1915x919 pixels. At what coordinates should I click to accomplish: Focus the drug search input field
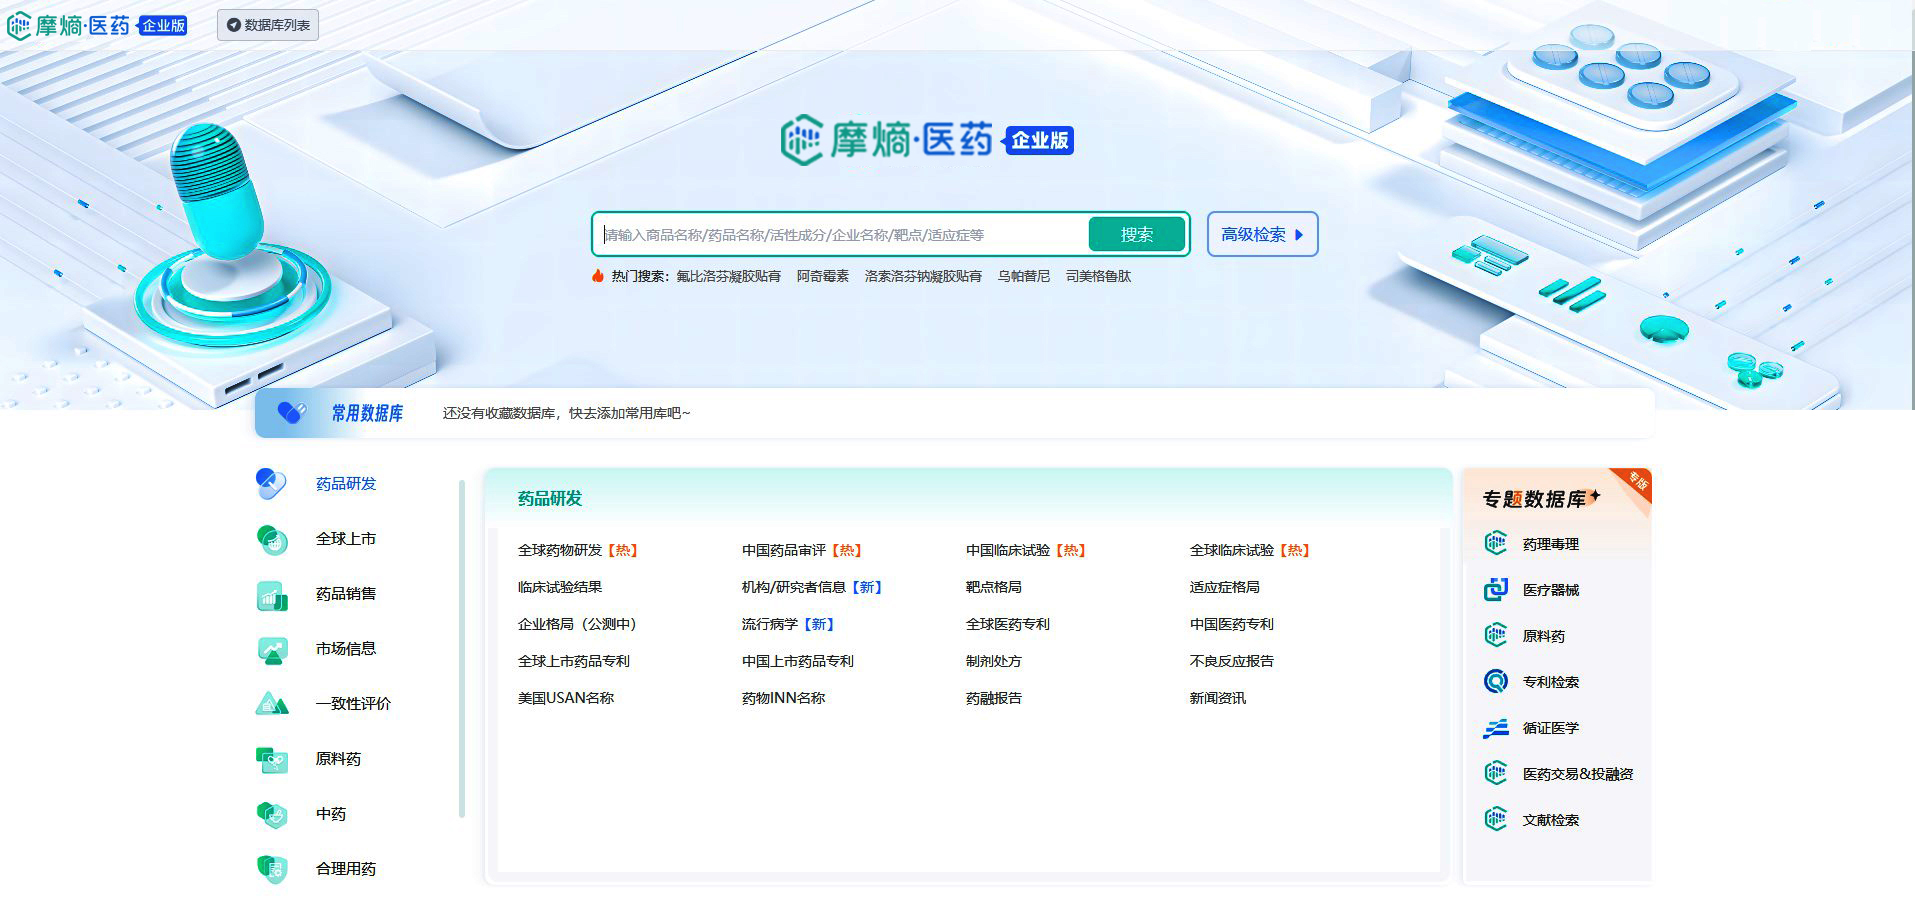click(844, 234)
